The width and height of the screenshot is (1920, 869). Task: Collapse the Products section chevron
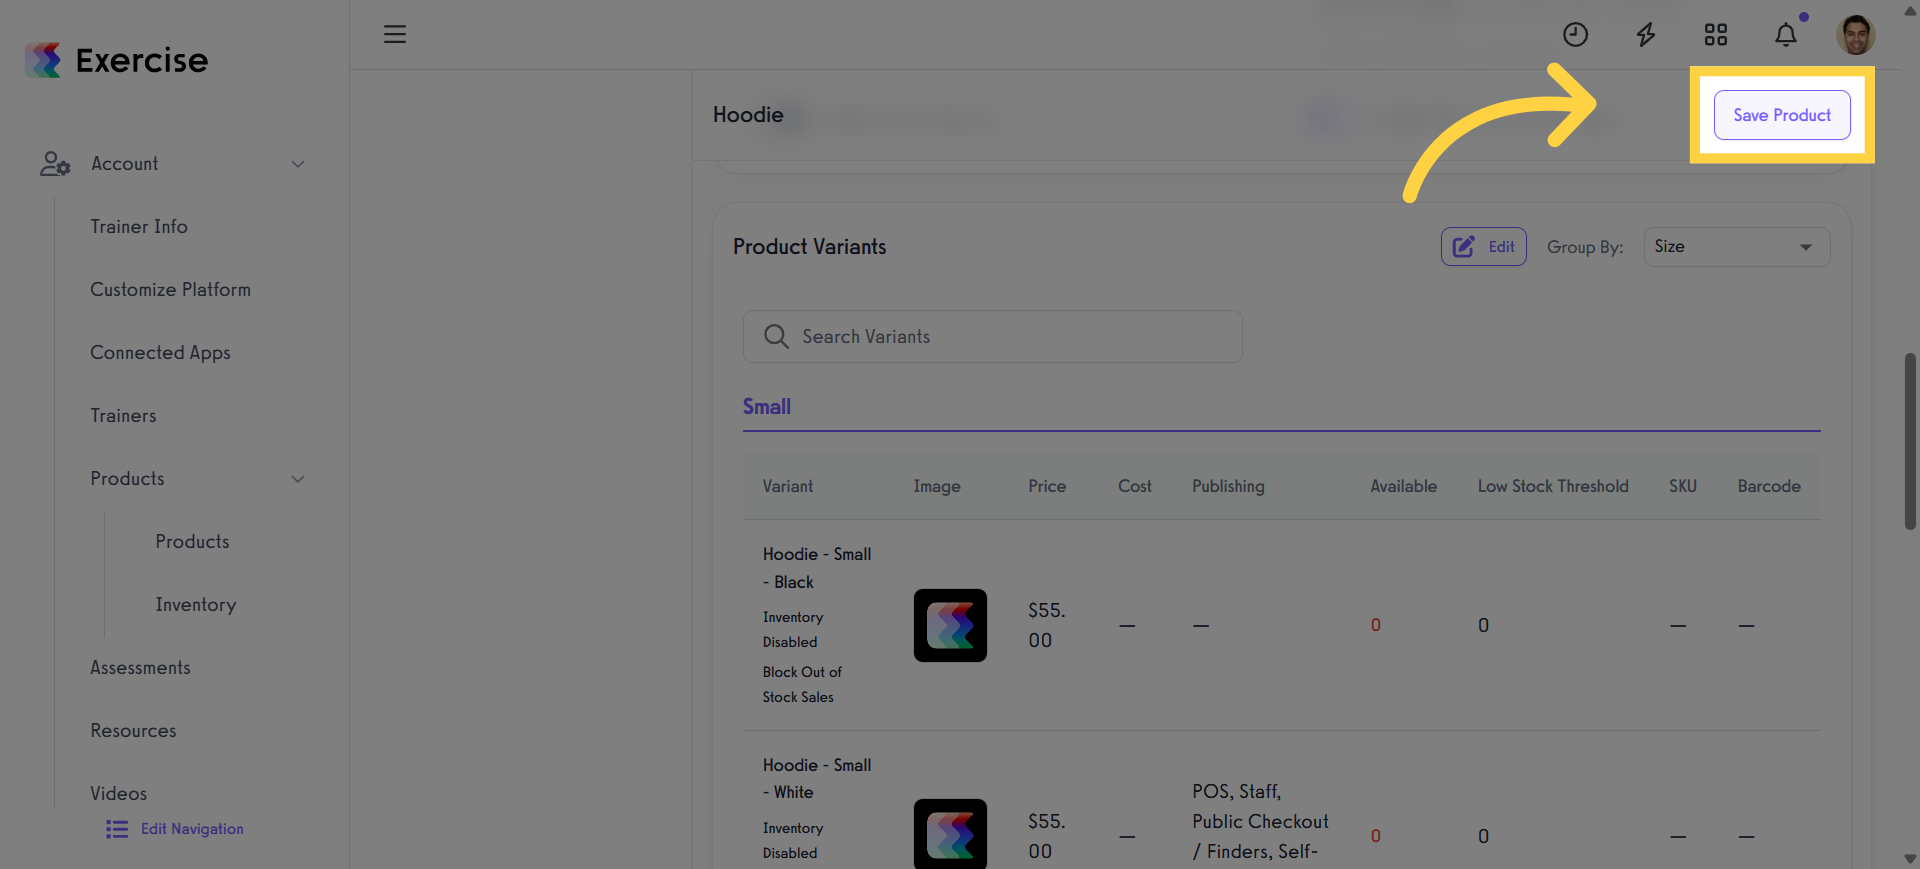(x=298, y=479)
